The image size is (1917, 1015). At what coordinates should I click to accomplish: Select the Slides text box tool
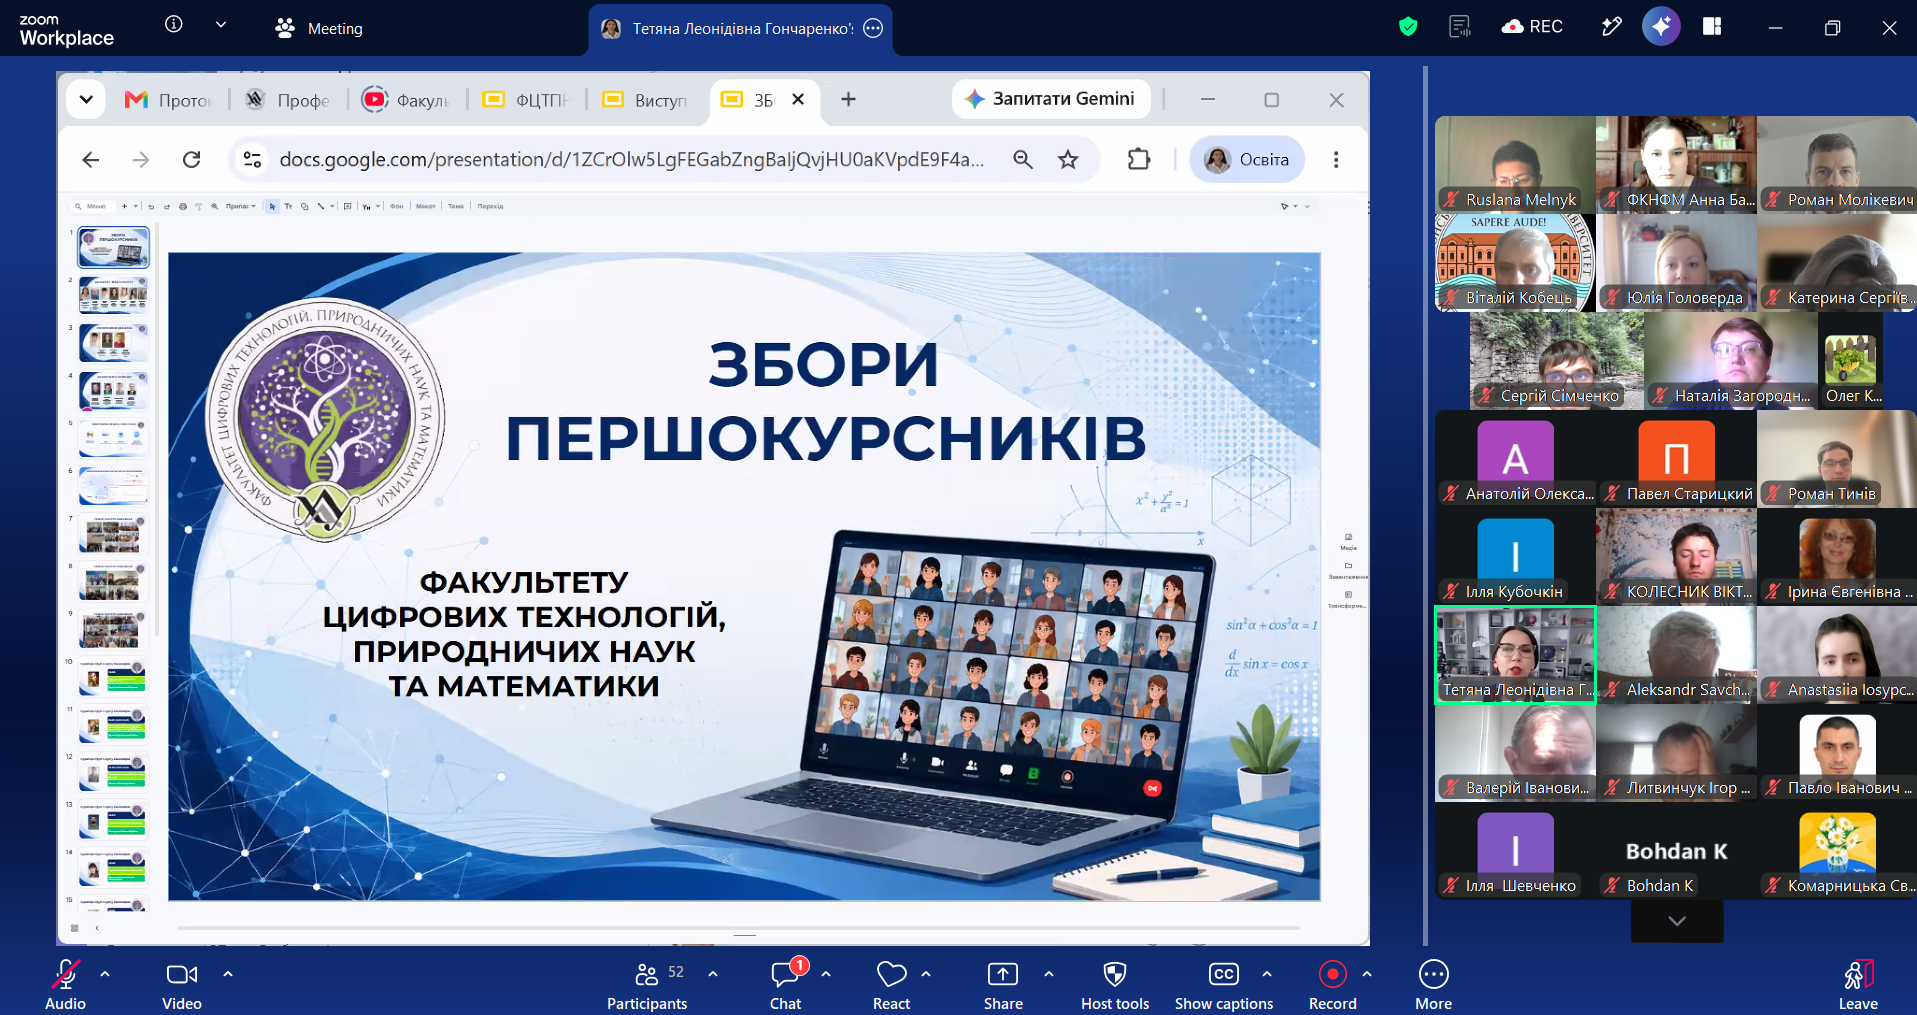[x=288, y=206]
